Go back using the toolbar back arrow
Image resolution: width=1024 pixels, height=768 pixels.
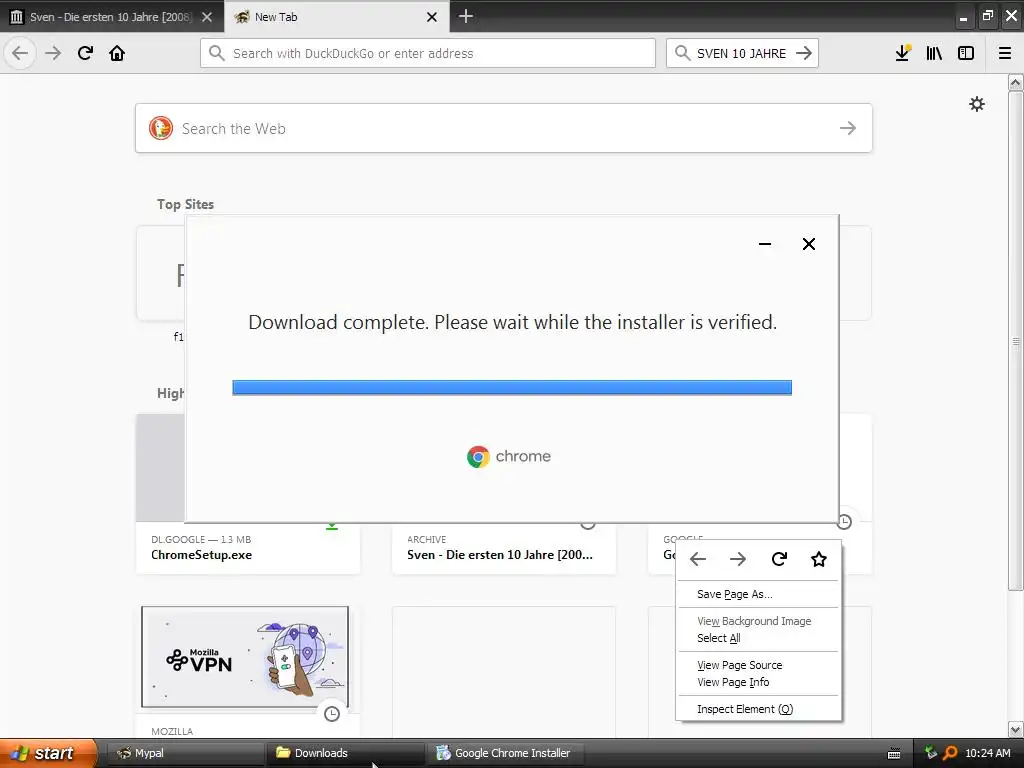[x=20, y=53]
